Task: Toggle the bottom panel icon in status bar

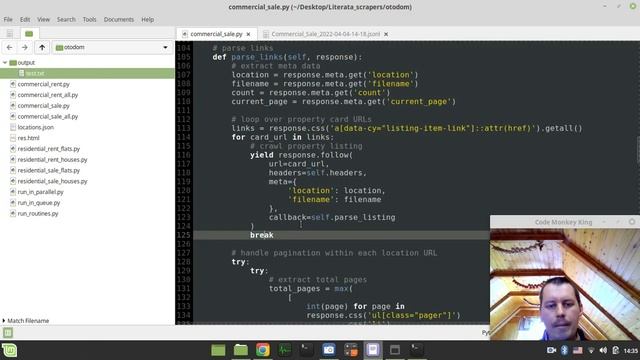Action: [8, 333]
